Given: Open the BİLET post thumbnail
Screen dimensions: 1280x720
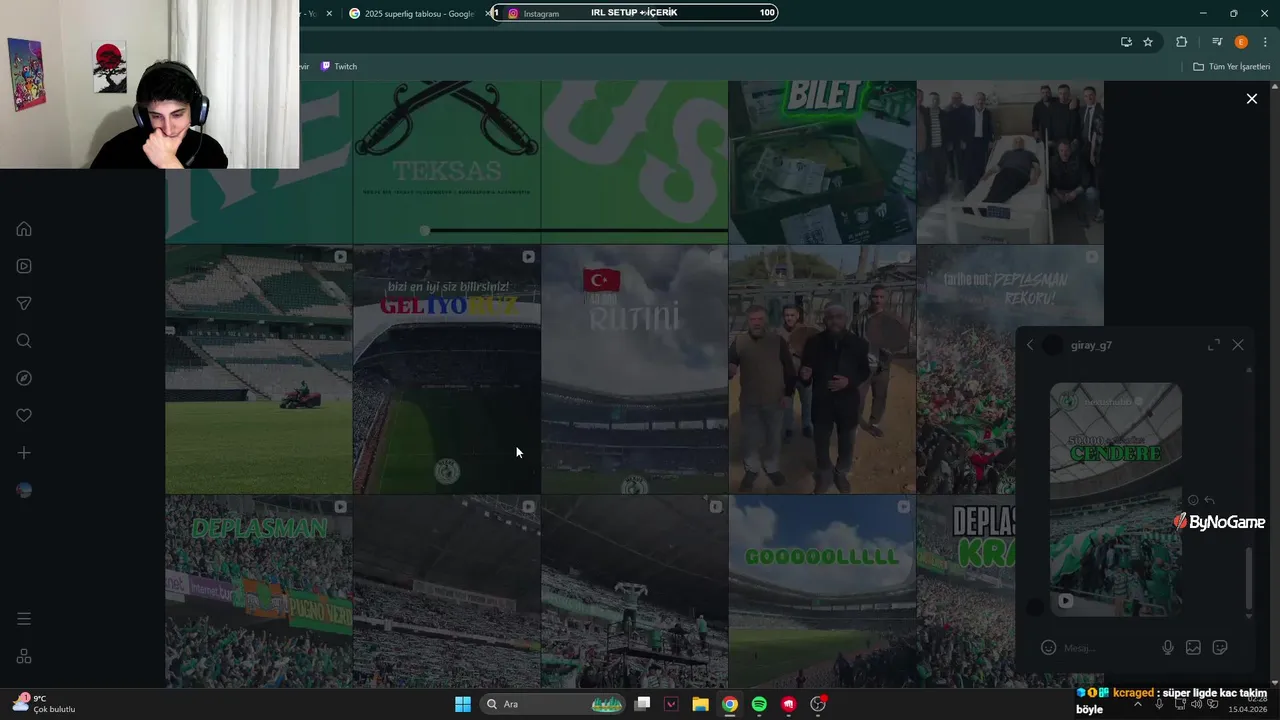Looking at the screenshot, I should [822, 162].
